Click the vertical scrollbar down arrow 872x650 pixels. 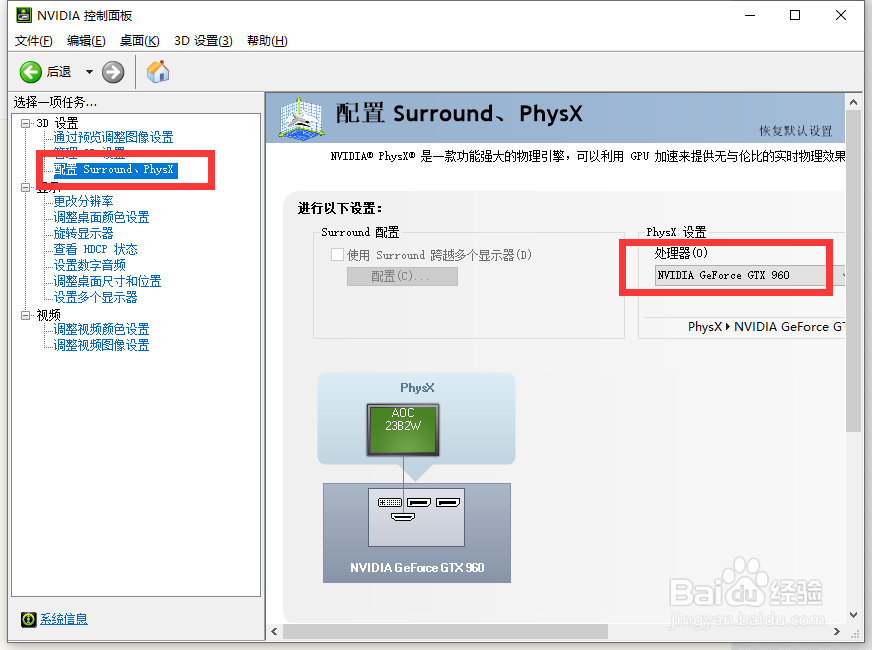(853, 614)
